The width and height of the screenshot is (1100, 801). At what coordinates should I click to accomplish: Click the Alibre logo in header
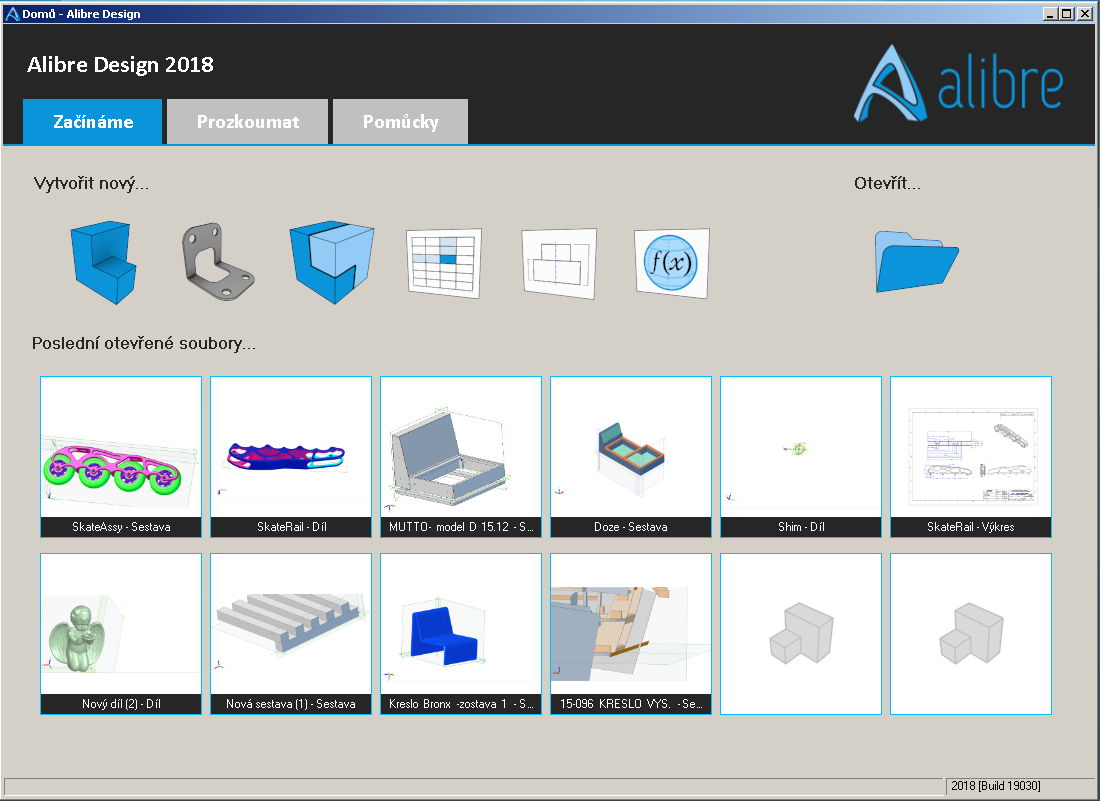(958, 83)
